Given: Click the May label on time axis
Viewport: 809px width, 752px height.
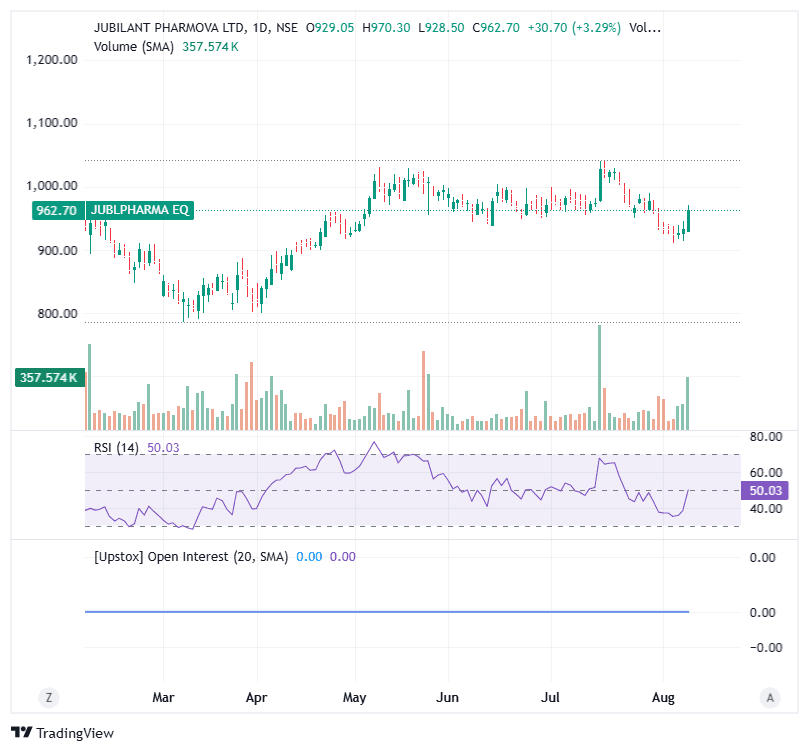Looking at the screenshot, I should click(354, 697).
